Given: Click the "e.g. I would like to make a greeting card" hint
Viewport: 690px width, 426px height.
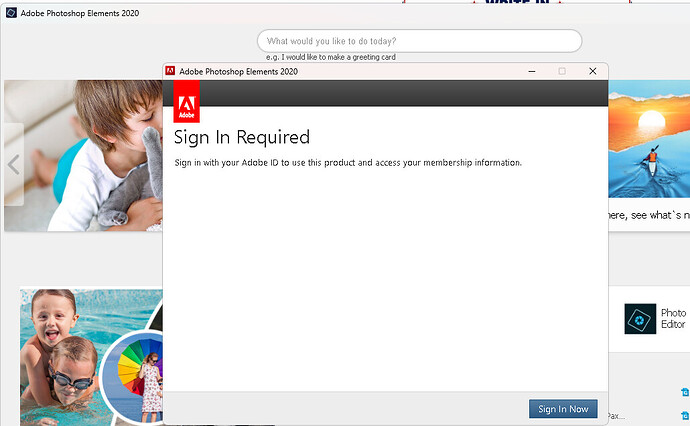Looking at the screenshot, I should point(331,57).
